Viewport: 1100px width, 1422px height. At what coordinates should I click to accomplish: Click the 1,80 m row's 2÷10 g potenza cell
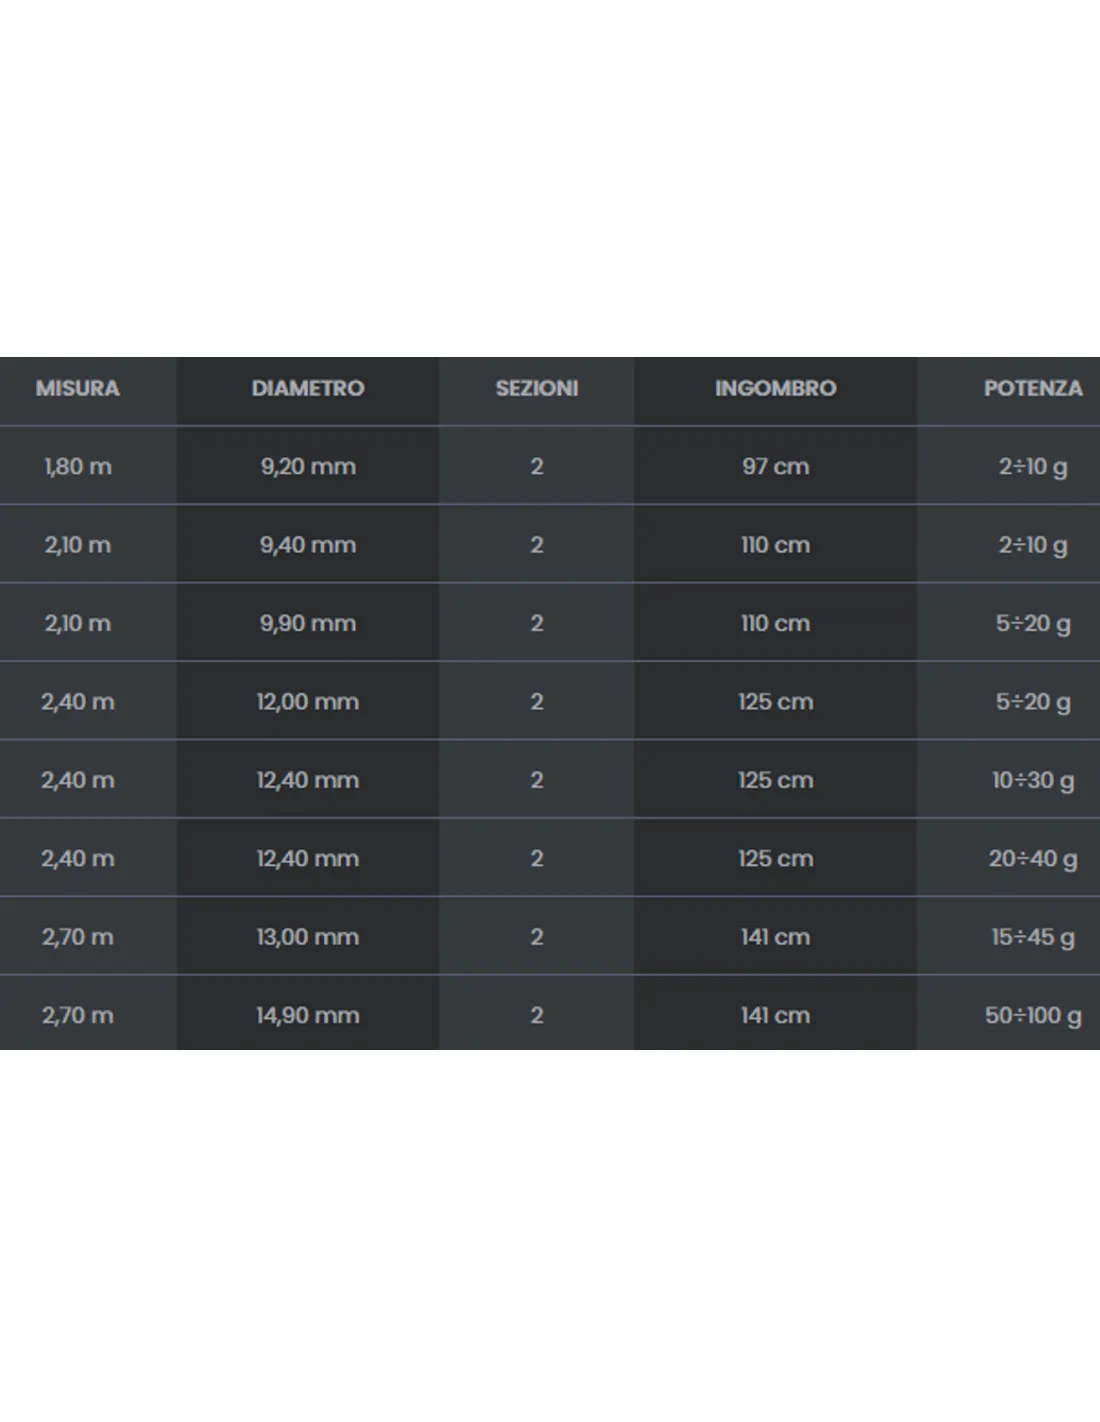tap(1033, 467)
